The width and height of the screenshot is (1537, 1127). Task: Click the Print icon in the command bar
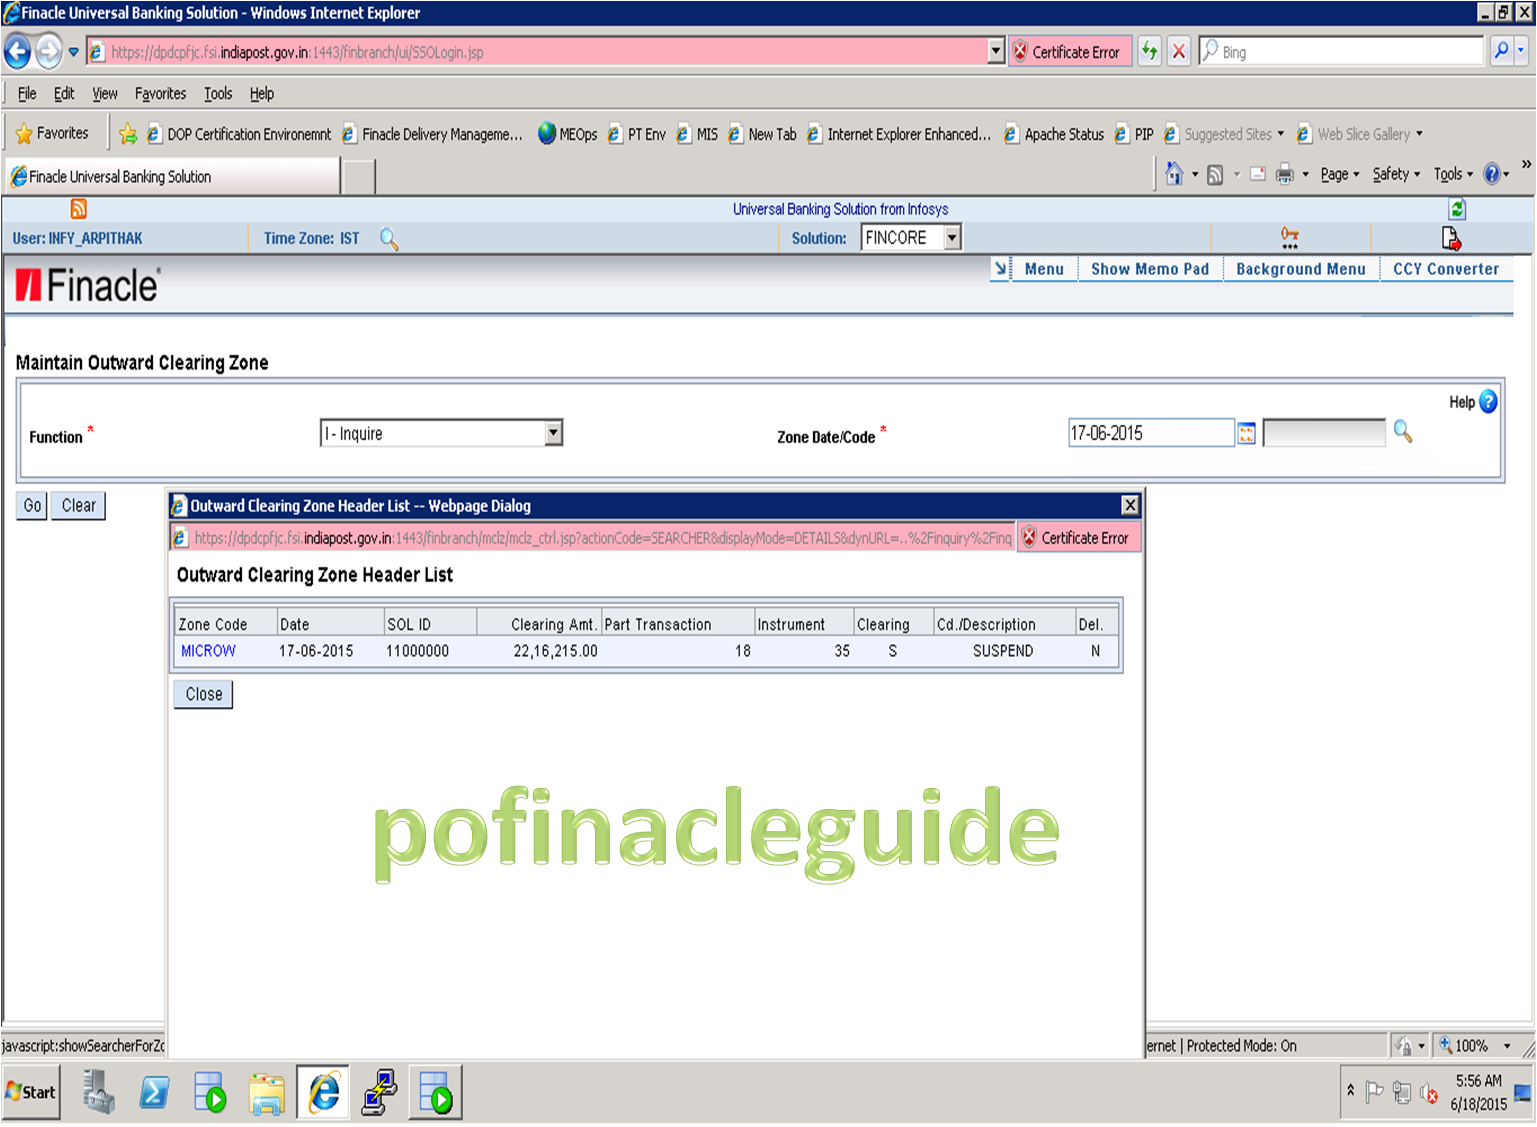1285,173
